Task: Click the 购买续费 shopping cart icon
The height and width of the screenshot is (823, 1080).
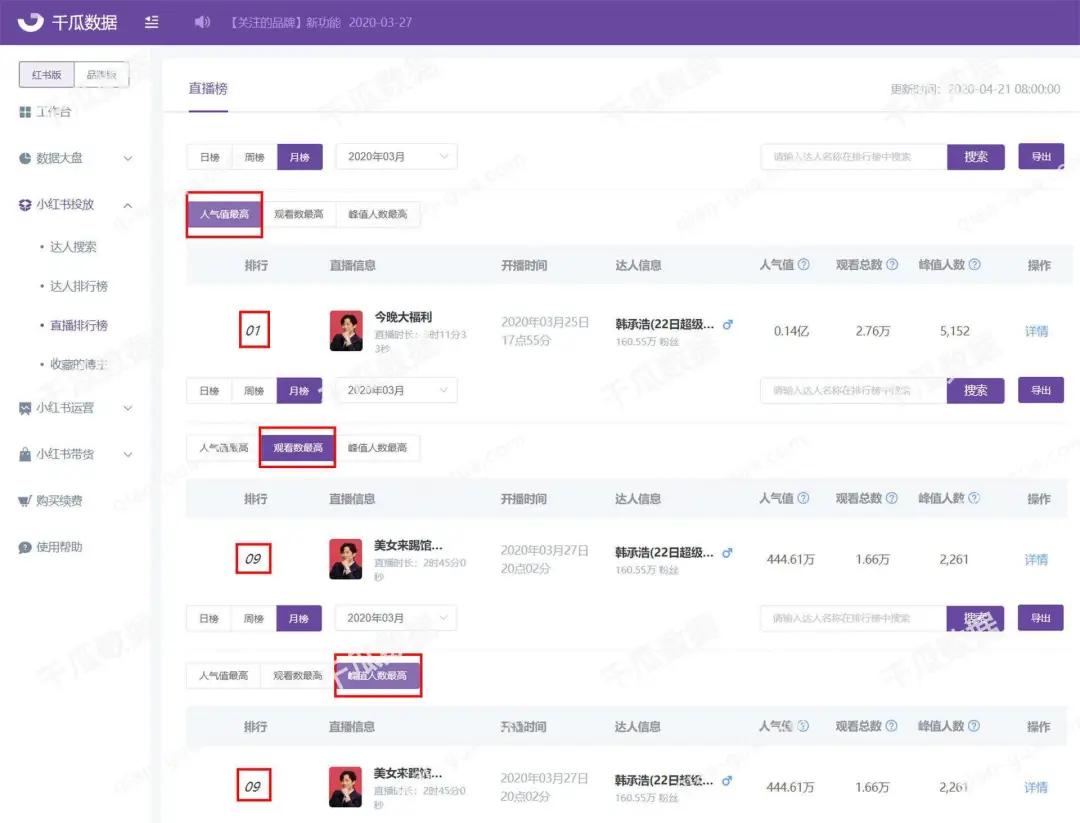Action: [x=25, y=501]
